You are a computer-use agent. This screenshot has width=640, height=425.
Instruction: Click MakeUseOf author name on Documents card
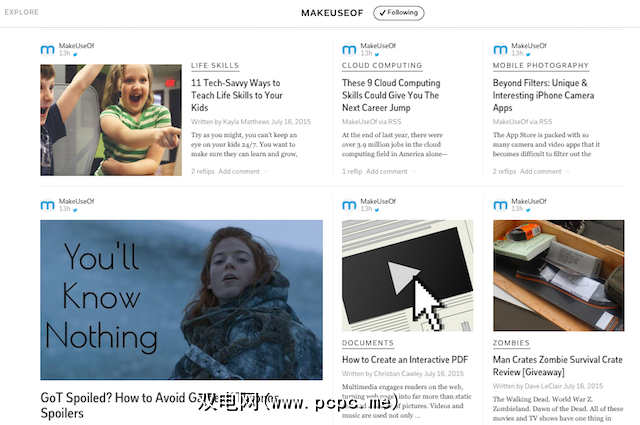(378, 201)
